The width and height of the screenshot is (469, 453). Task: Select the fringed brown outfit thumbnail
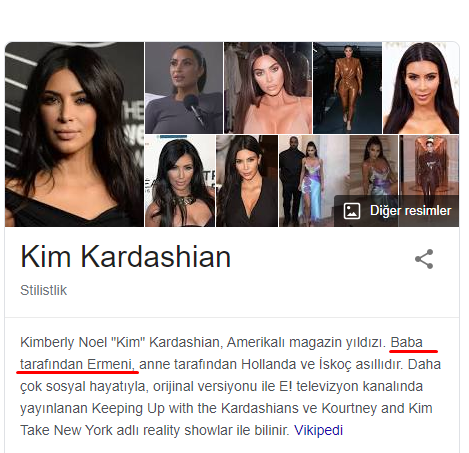[429, 165]
